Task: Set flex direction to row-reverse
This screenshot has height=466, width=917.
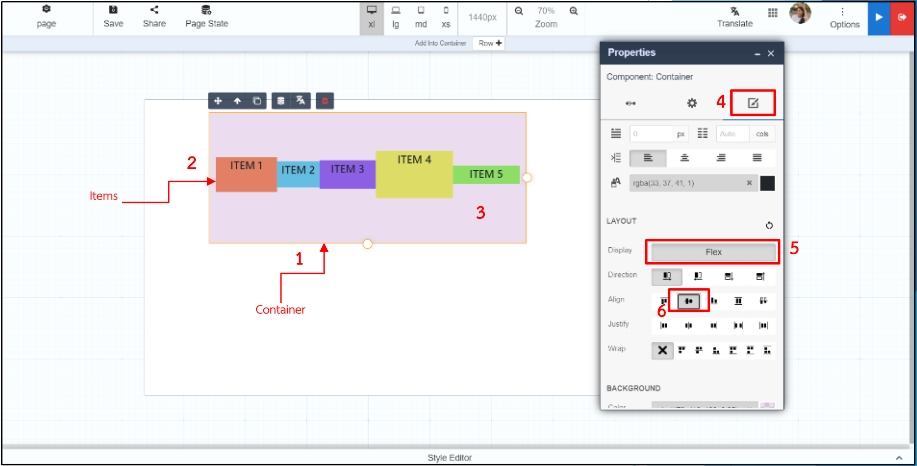Action: pyautogui.click(x=698, y=277)
